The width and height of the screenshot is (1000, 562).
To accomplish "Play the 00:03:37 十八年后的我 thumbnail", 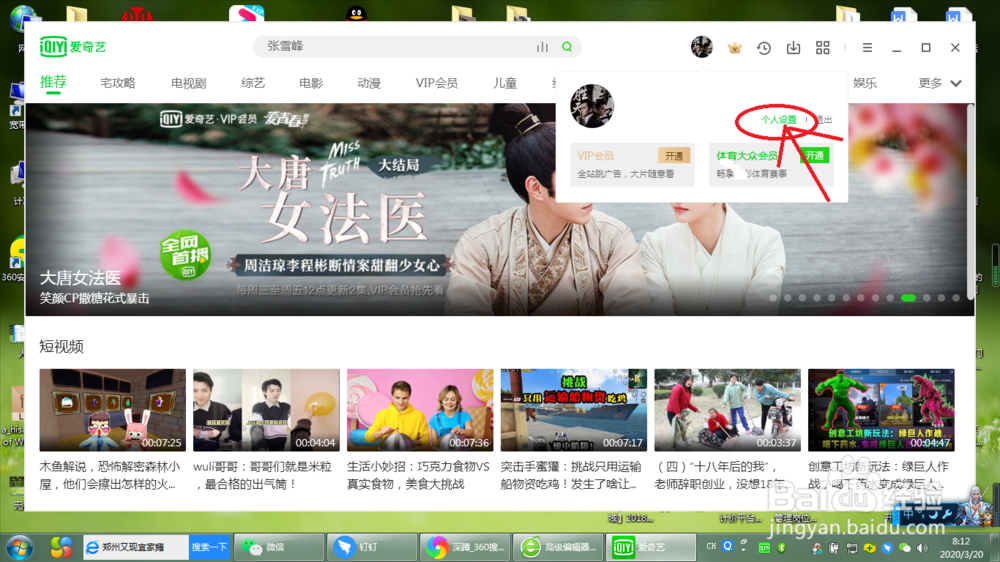I will [727, 410].
